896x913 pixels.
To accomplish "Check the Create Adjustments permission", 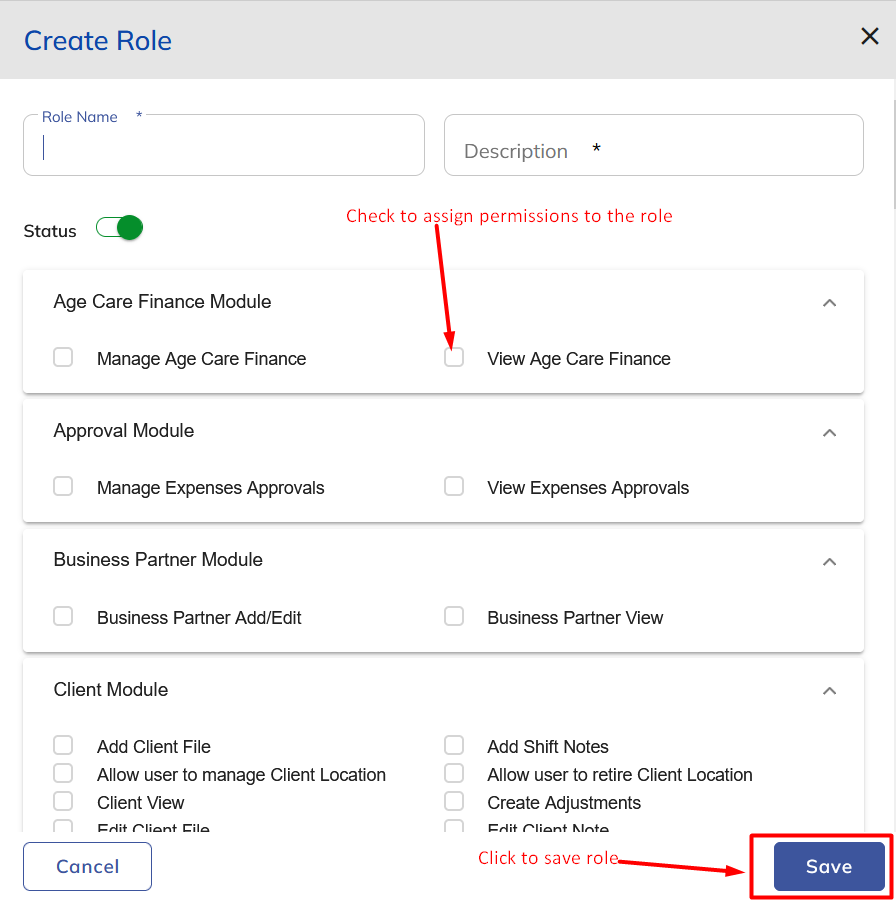I will coord(454,802).
